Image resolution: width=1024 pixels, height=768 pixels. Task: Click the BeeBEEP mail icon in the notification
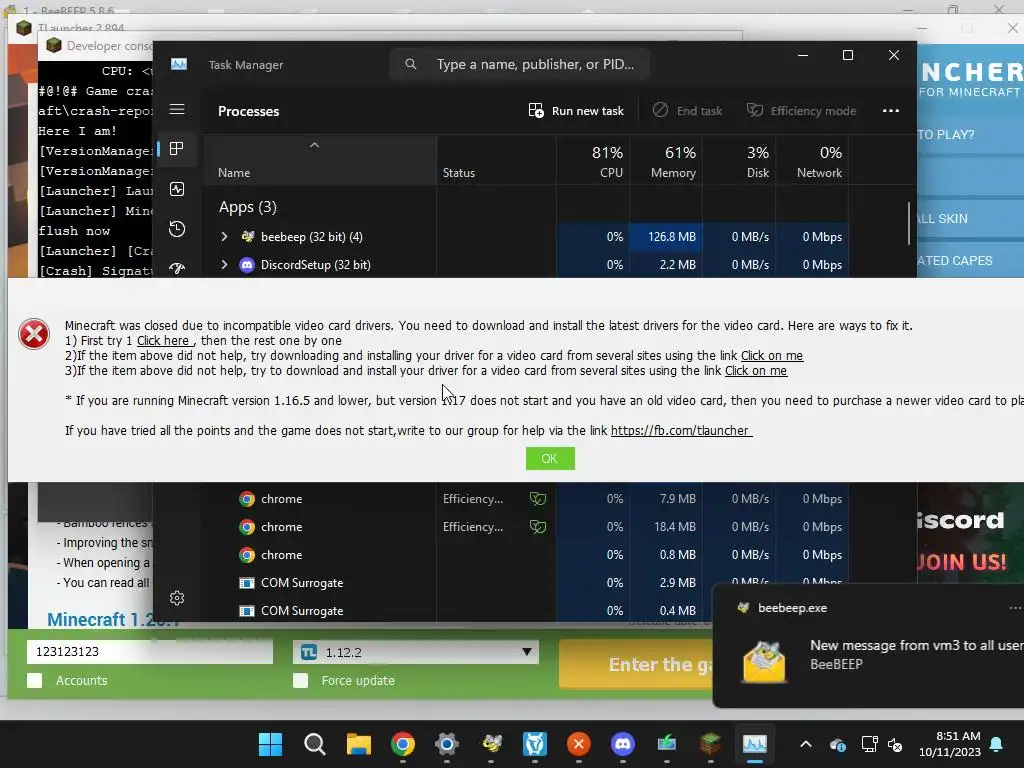764,661
